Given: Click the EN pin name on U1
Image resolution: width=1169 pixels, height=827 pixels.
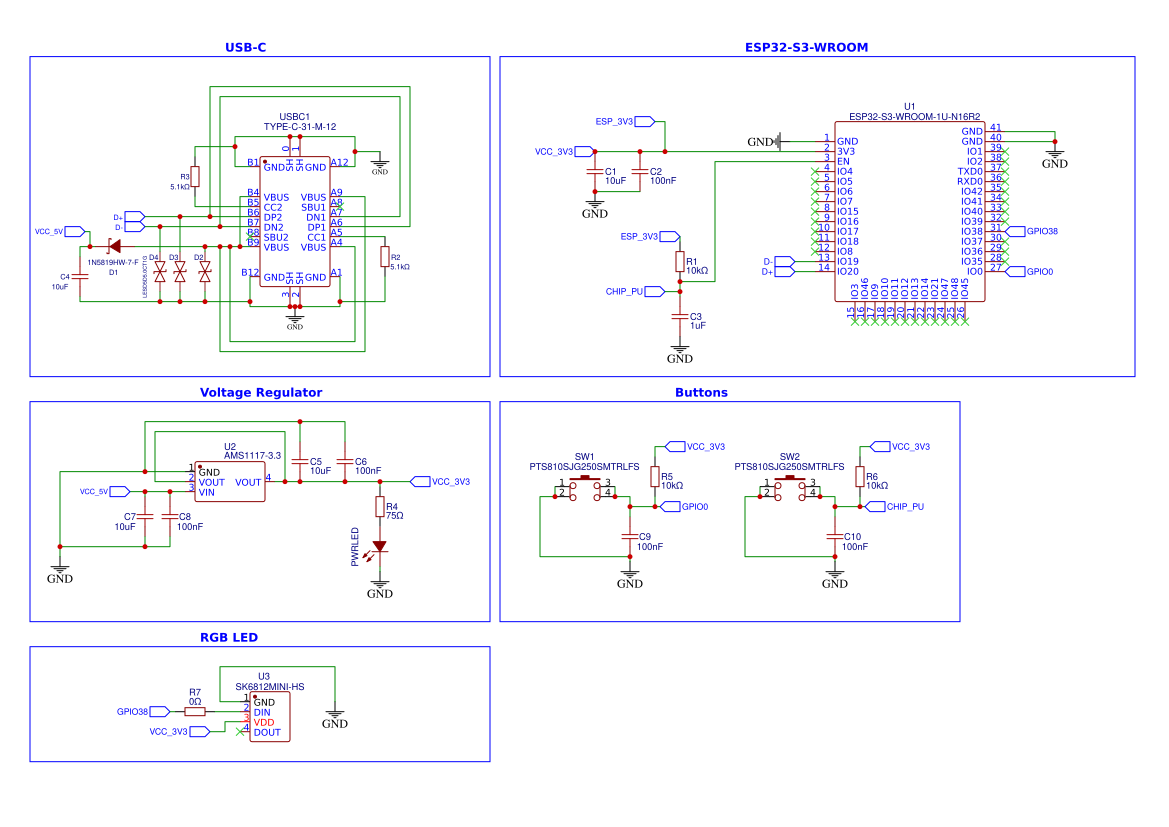Looking at the screenshot, I should click(x=843, y=161).
